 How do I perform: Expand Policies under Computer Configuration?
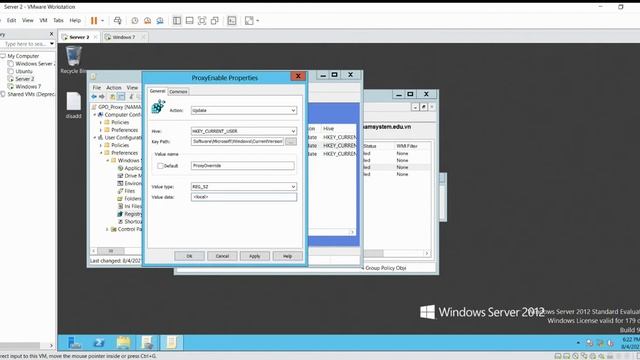(x=101, y=122)
